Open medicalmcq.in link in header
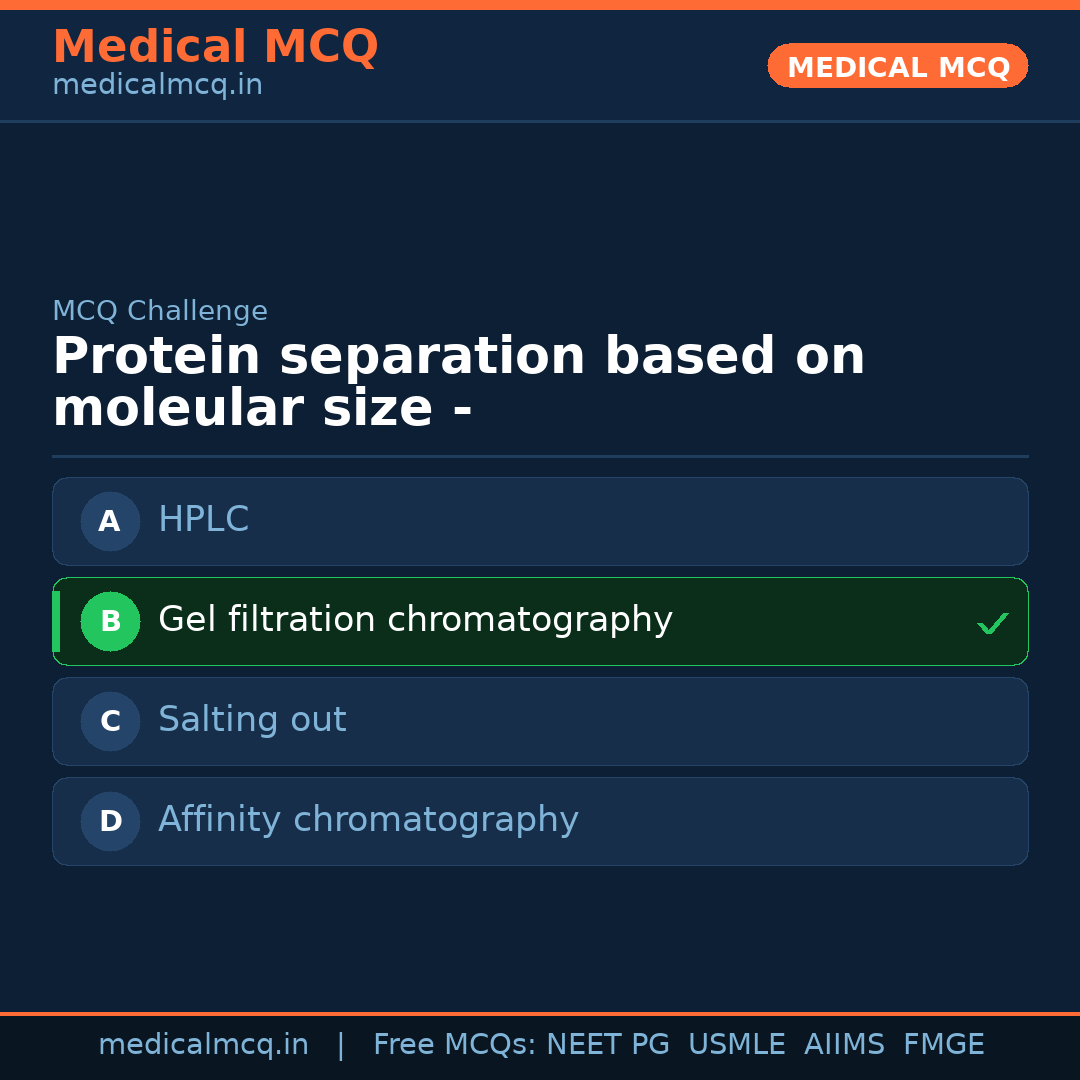Image resolution: width=1080 pixels, height=1080 pixels. (157, 86)
